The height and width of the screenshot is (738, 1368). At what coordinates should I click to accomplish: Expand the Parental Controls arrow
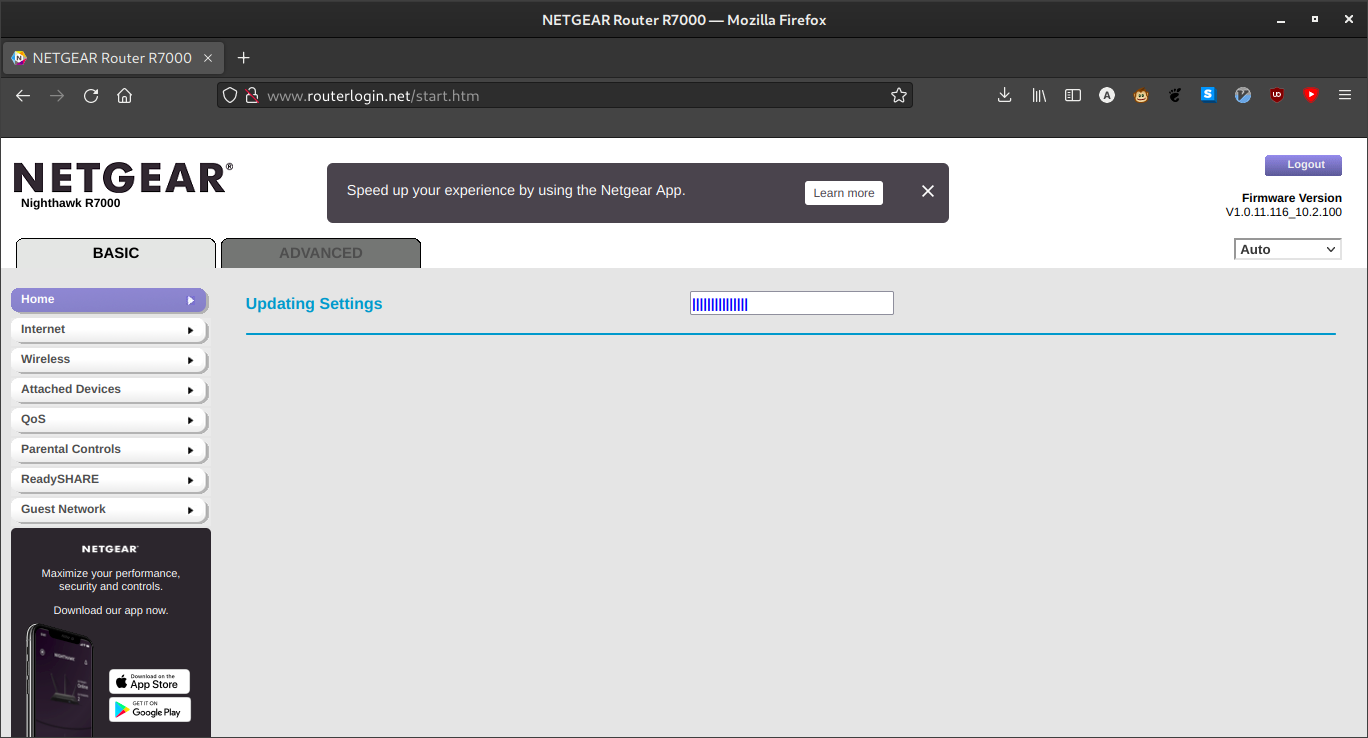click(x=190, y=450)
